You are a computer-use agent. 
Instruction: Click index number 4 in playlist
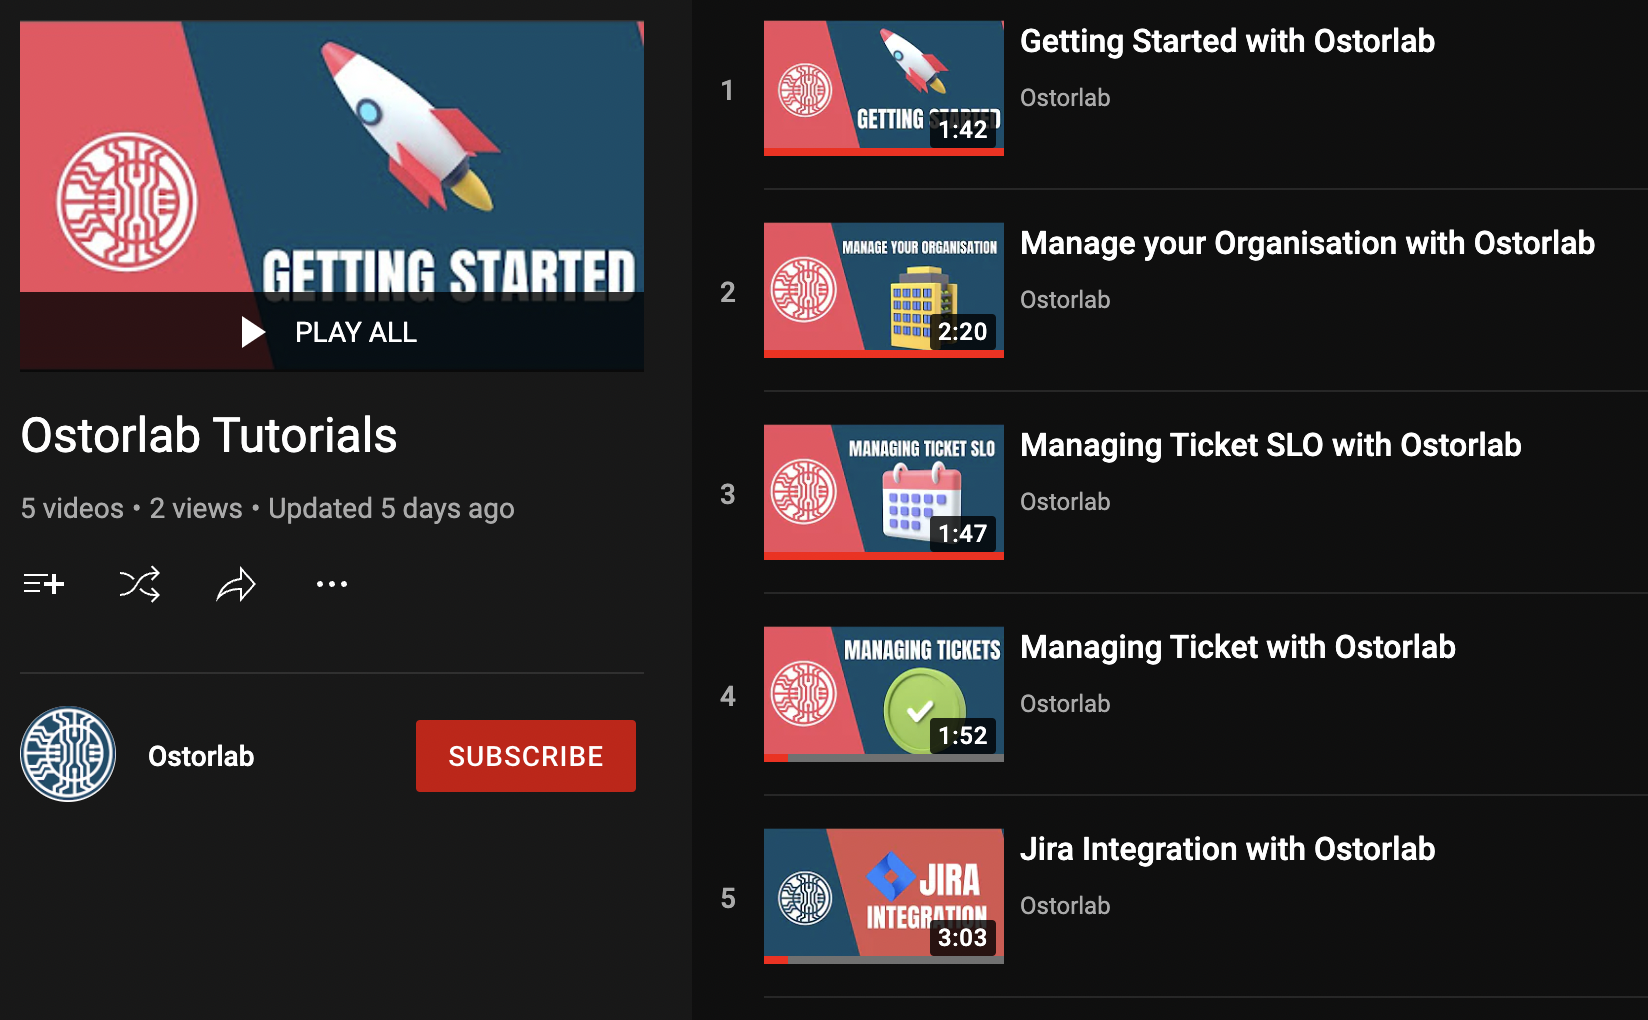coord(727,697)
